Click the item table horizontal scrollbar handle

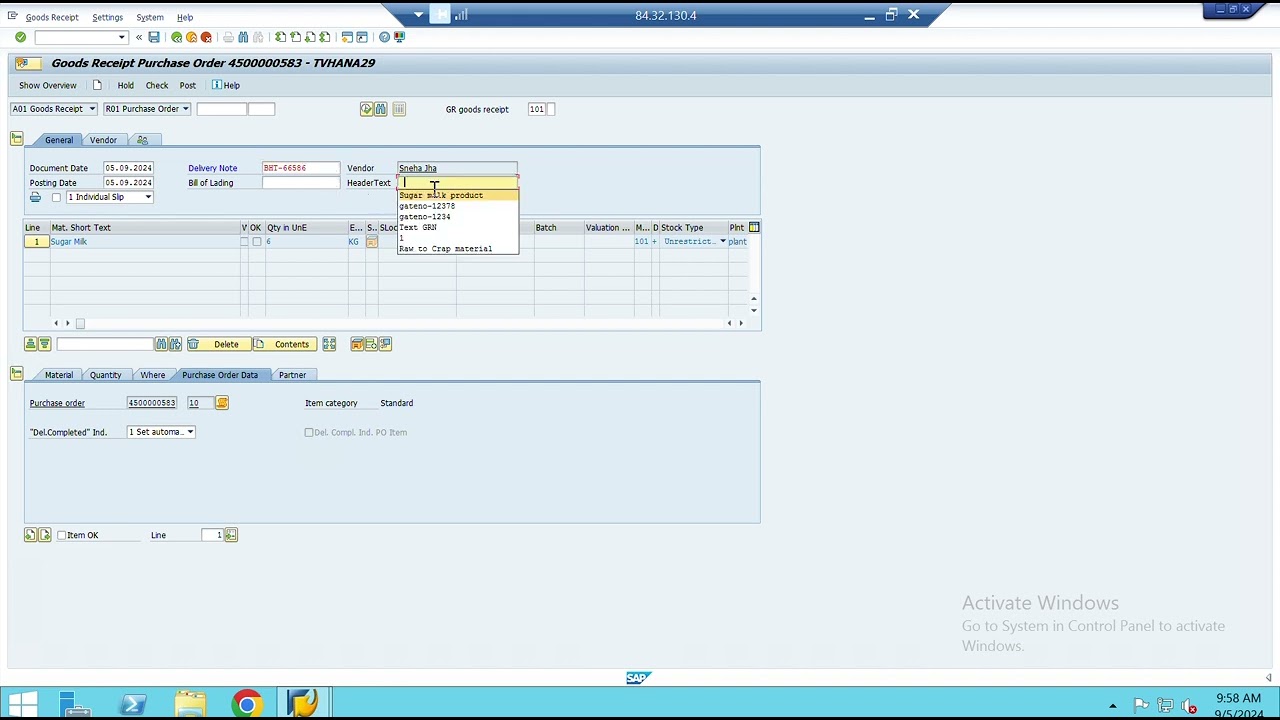click(80, 323)
